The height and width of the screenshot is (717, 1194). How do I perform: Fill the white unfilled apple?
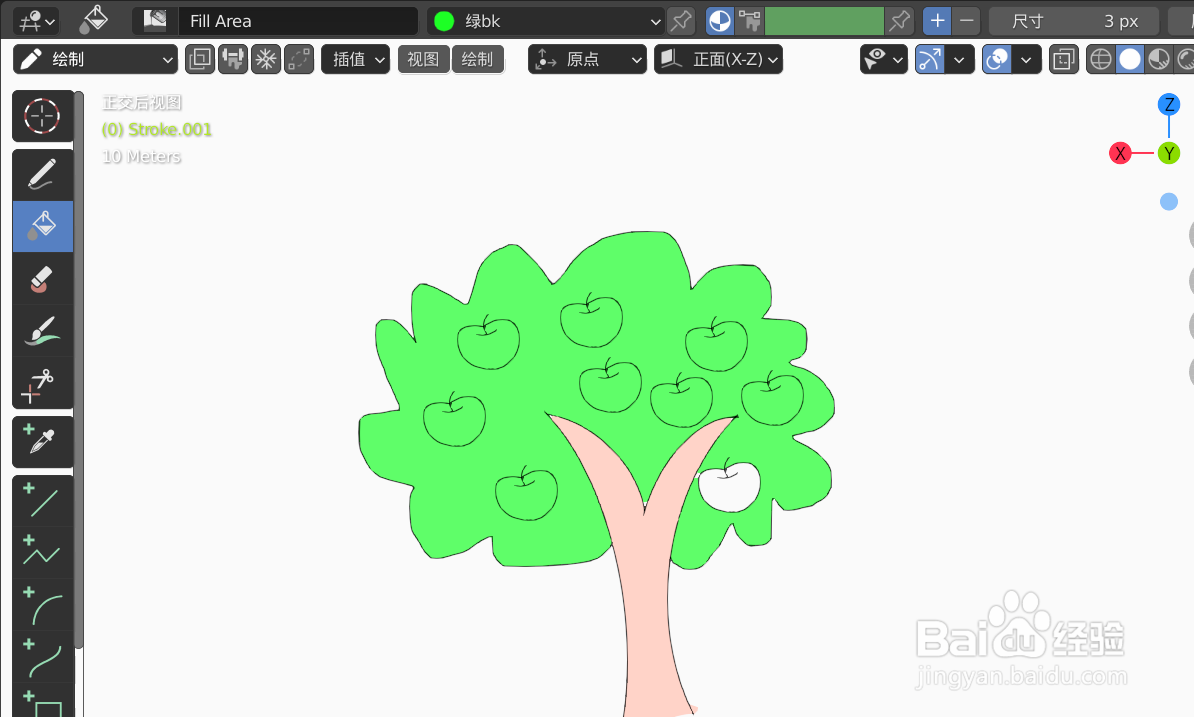tap(731, 489)
